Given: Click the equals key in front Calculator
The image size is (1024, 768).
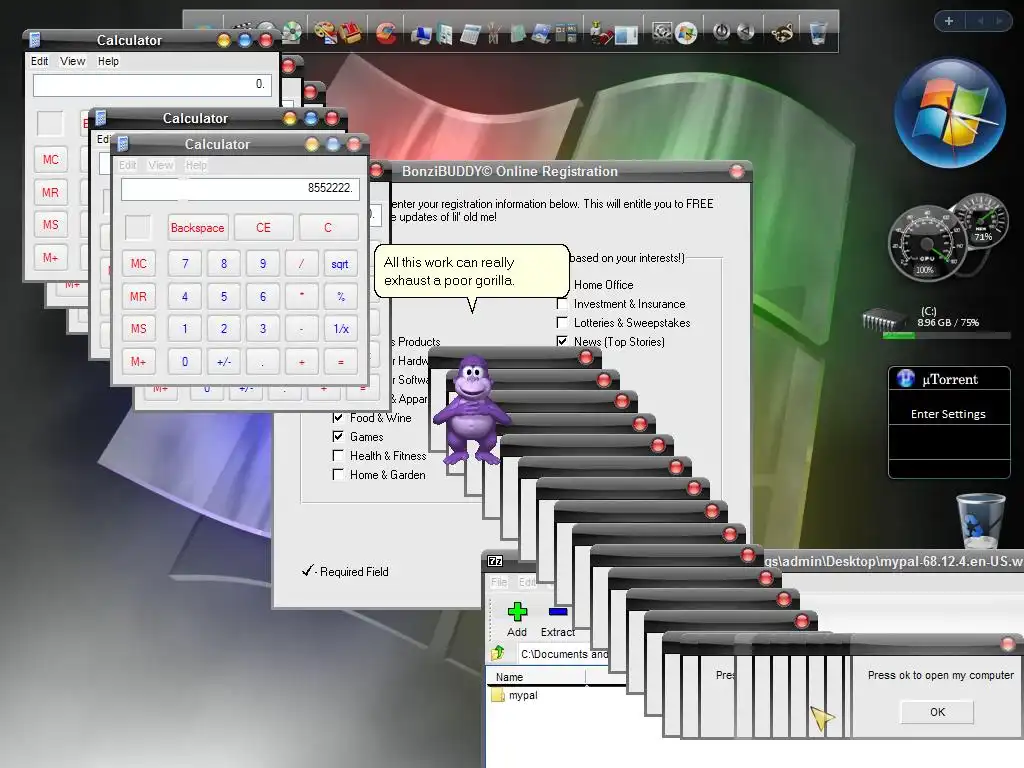Looking at the screenshot, I should (x=340, y=361).
